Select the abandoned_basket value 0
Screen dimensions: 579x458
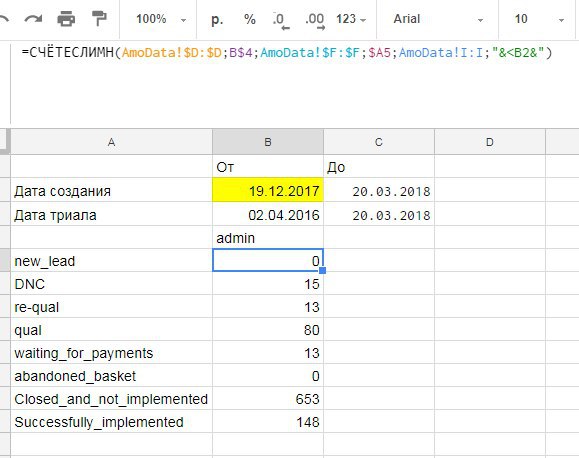click(x=268, y=376)
